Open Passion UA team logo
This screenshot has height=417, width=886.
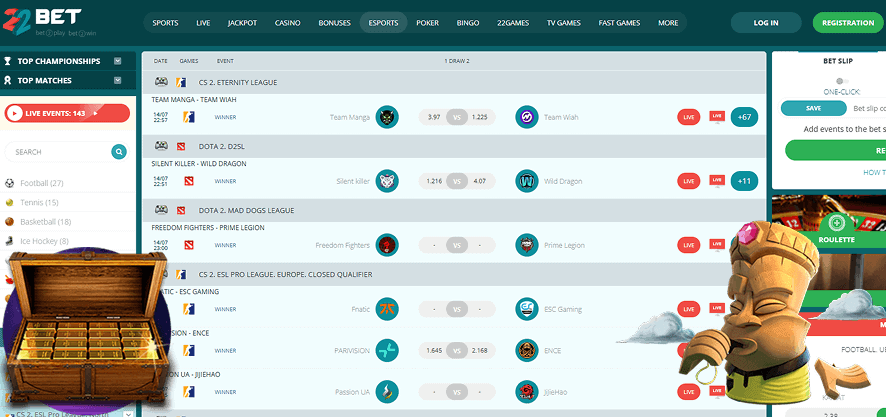click(387, 392)
